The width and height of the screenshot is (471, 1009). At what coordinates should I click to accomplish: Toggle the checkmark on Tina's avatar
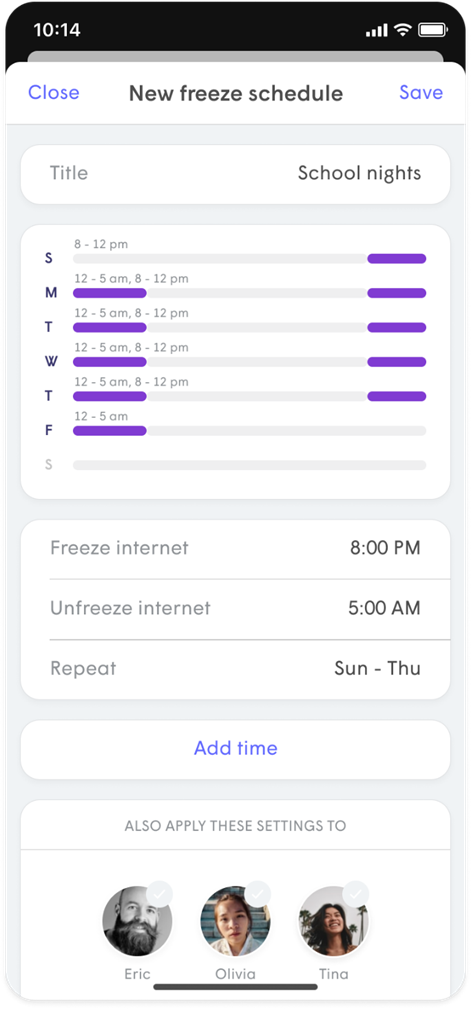355,894
